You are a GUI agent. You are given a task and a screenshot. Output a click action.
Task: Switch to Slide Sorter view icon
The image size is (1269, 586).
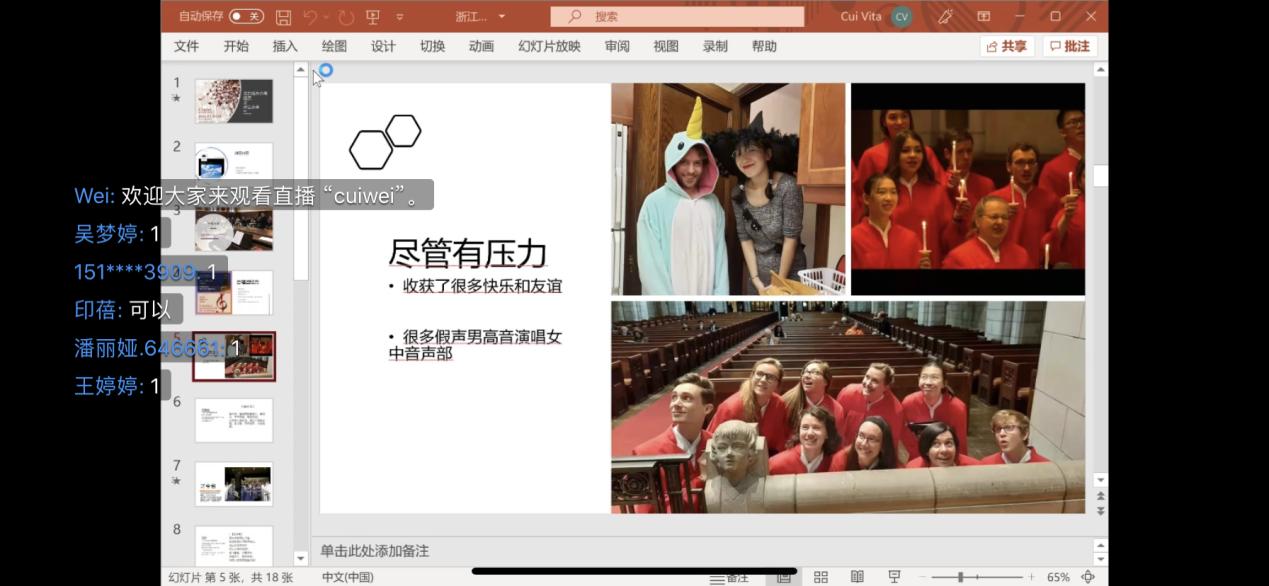(821, 577)
